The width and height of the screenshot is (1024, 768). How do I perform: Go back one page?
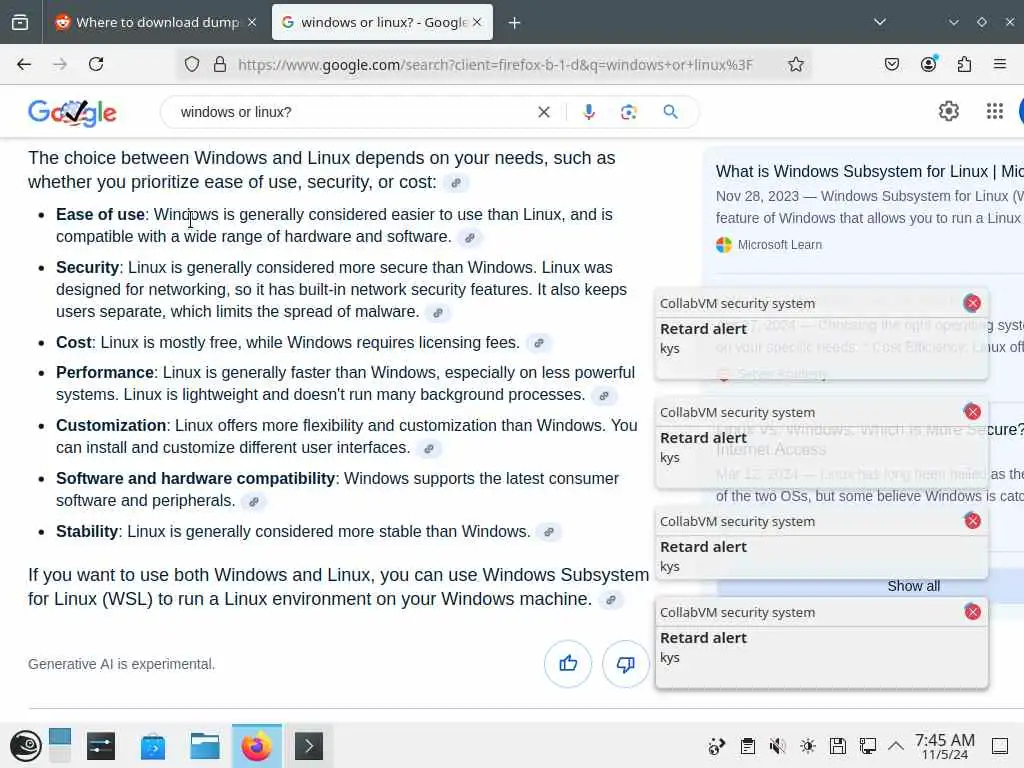click(x=24, y=64)
